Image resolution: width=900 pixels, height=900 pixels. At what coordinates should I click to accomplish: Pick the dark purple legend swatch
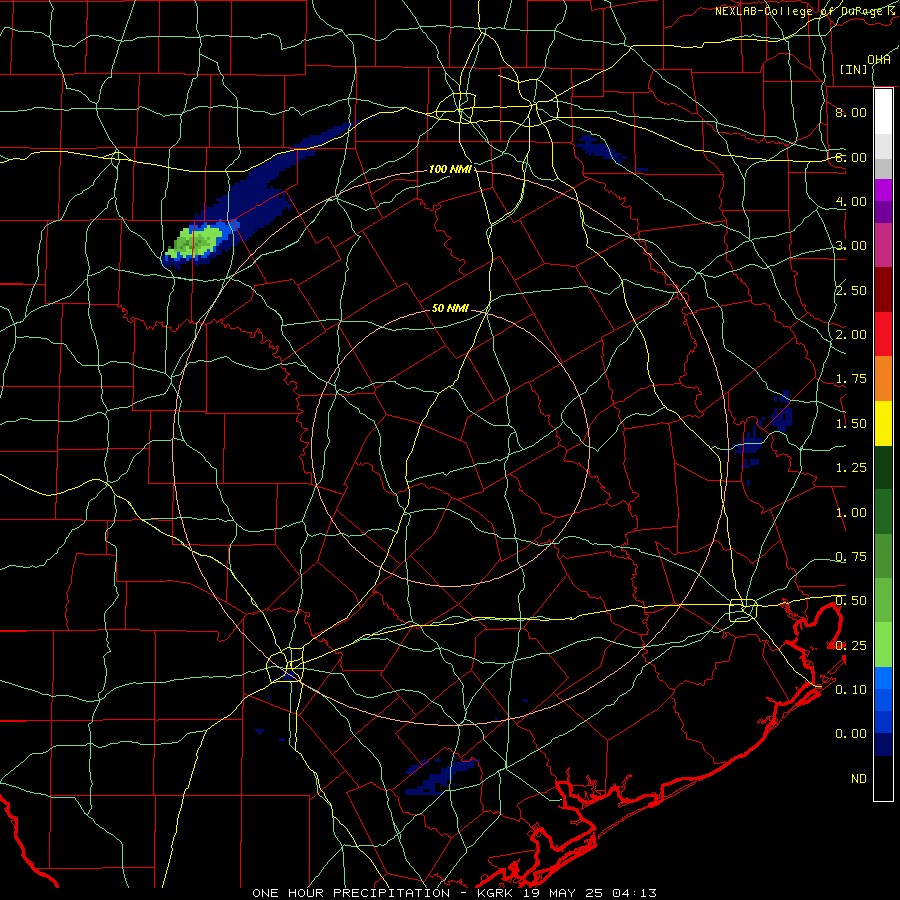[x=883, y=212]
